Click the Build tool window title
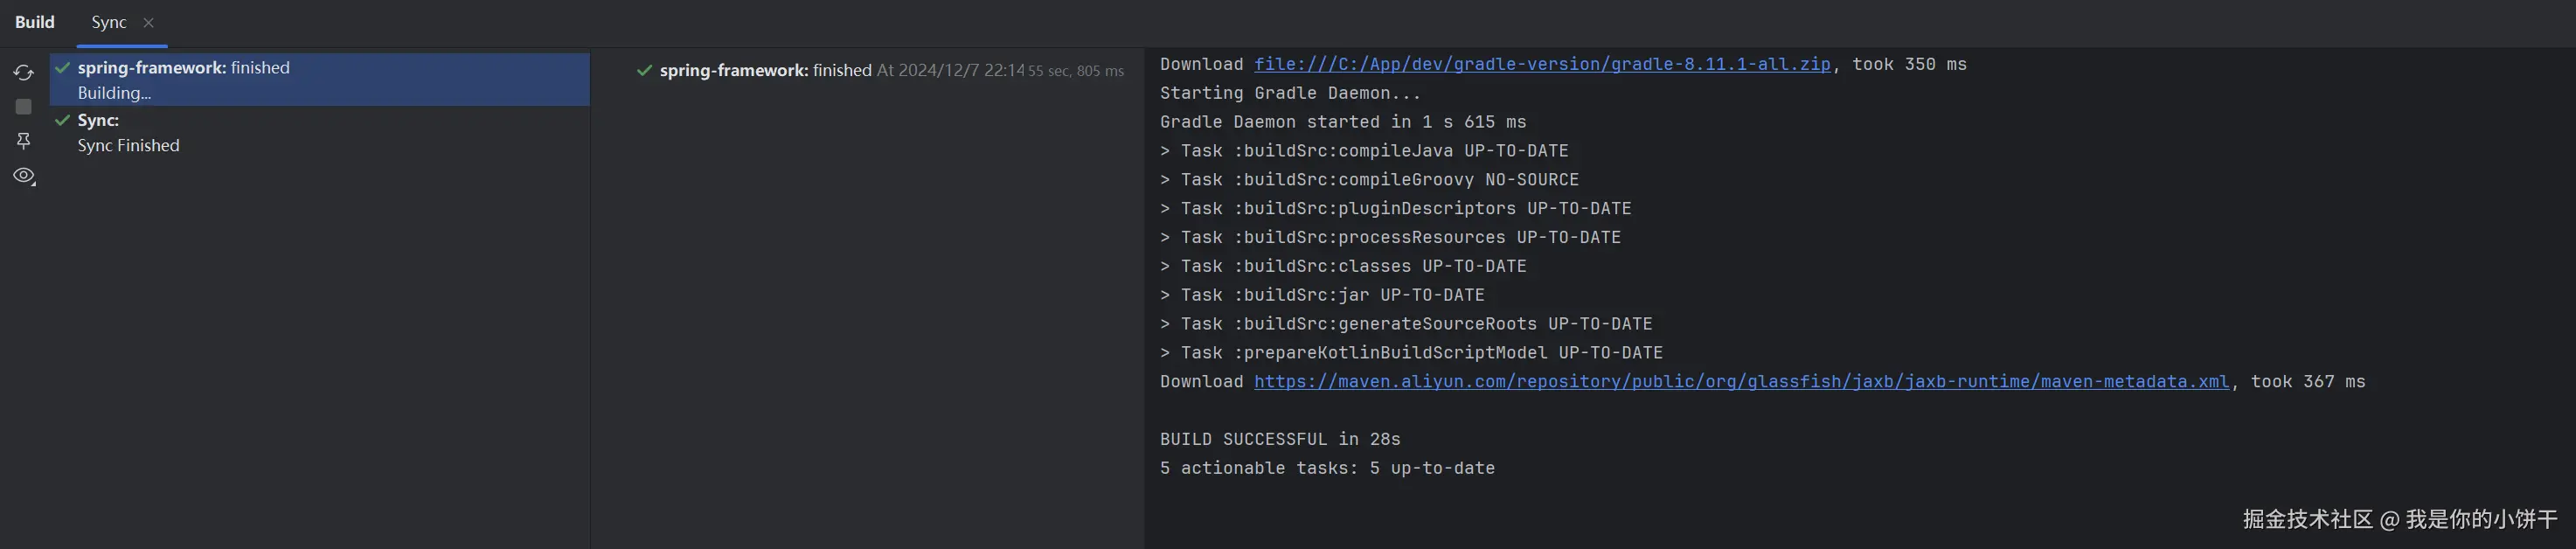The width and height of the screenshot is (2576, 549). [x=35, y=22]
